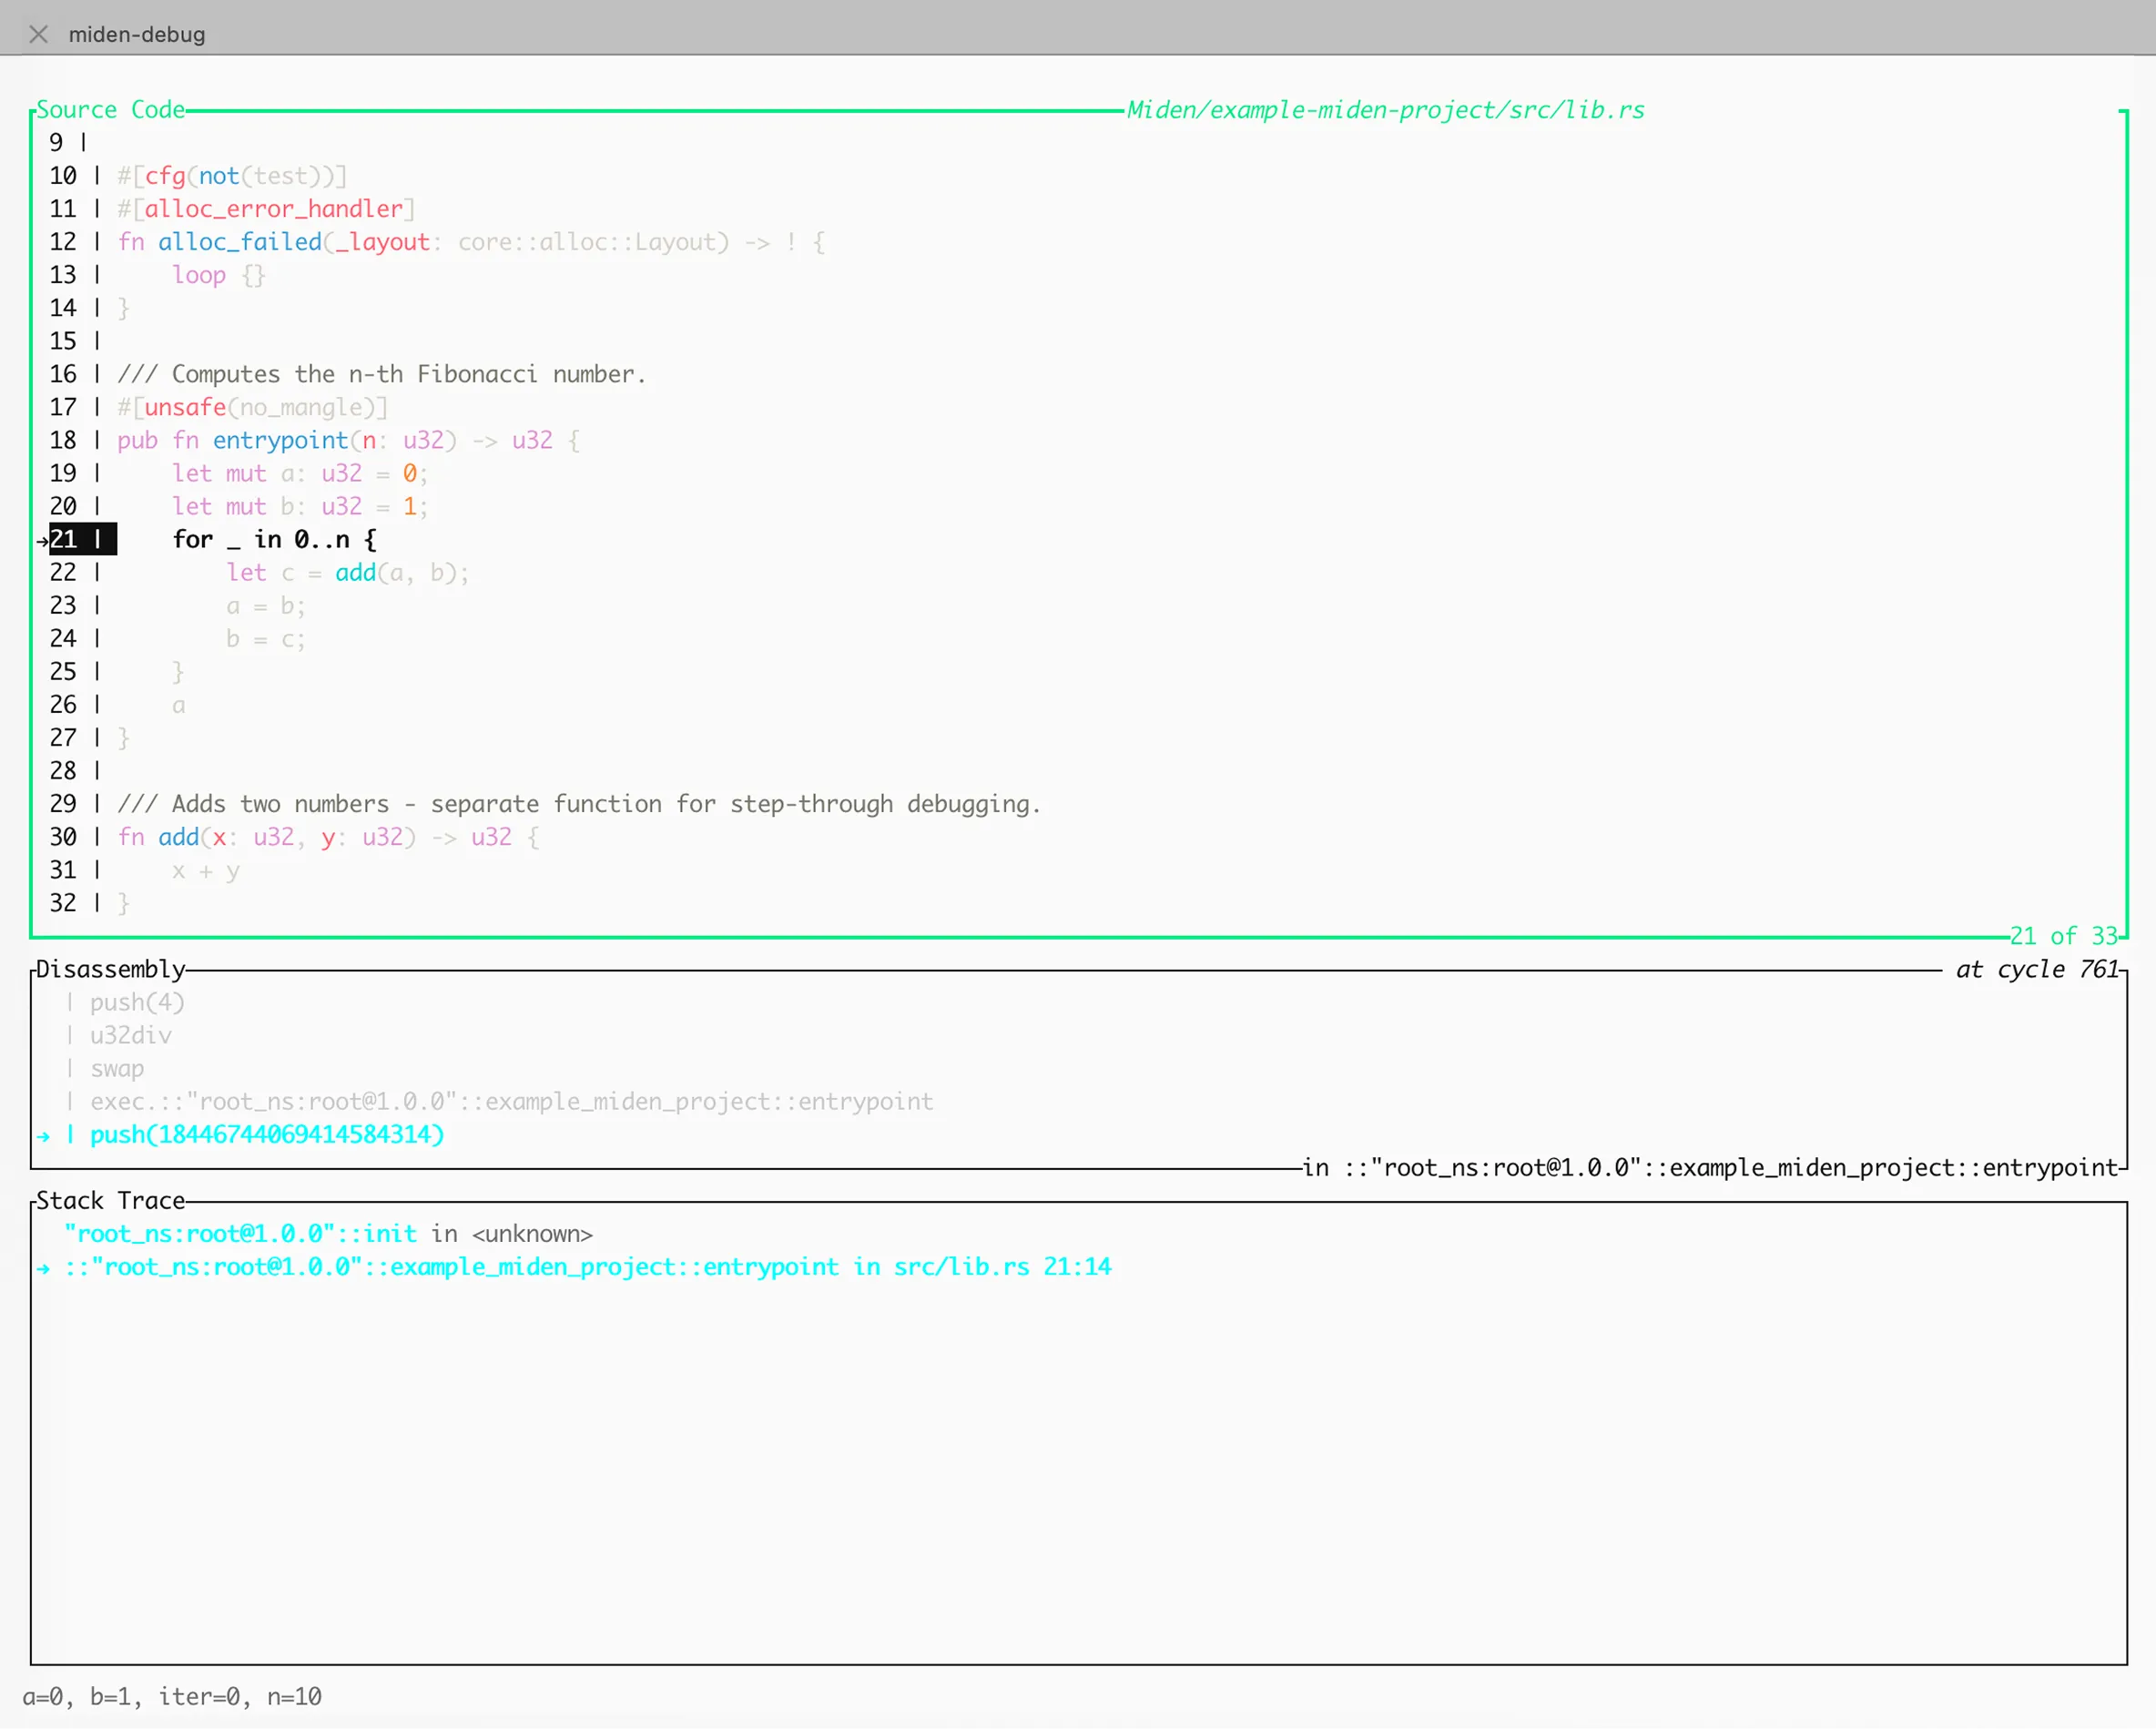Click highlighted line number 21
Viewport: 2156px width, 1729px height.
tap(64, 539)
